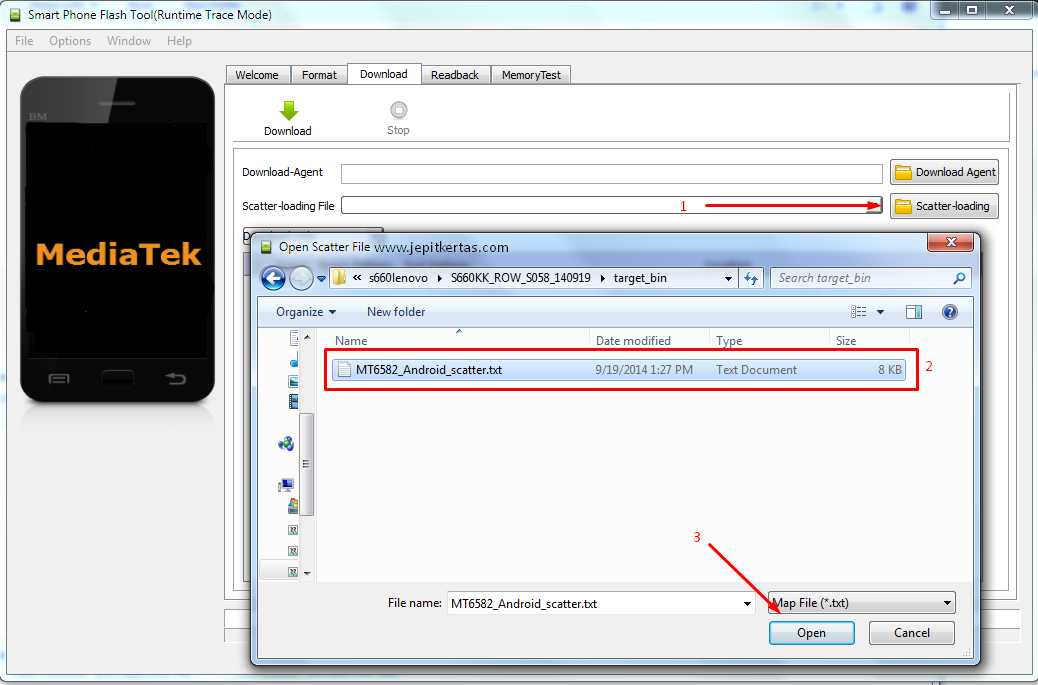Switch to the Readback tab
Image resolution: width=1038 pixels, height=685 pixels.
[x=455, y=75]
